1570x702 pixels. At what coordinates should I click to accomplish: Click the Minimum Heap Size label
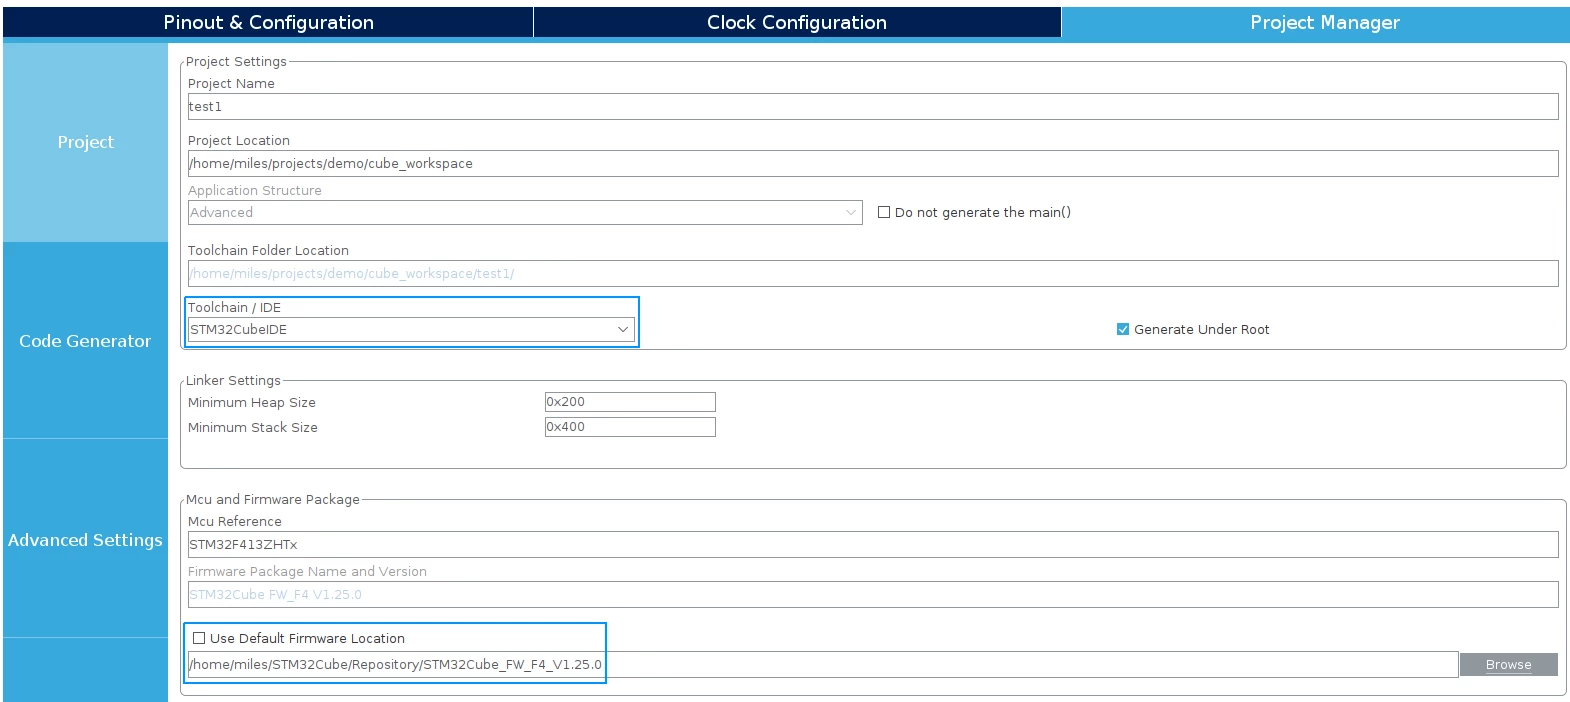tap(252, 402)
